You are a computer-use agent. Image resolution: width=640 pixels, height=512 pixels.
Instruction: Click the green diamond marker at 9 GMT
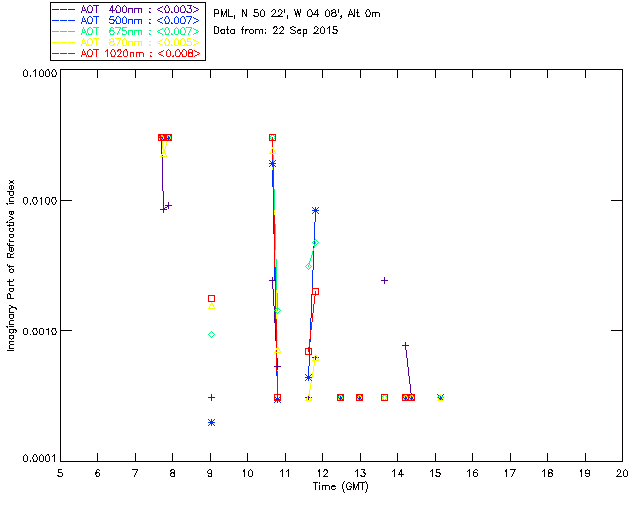[211, 335]
